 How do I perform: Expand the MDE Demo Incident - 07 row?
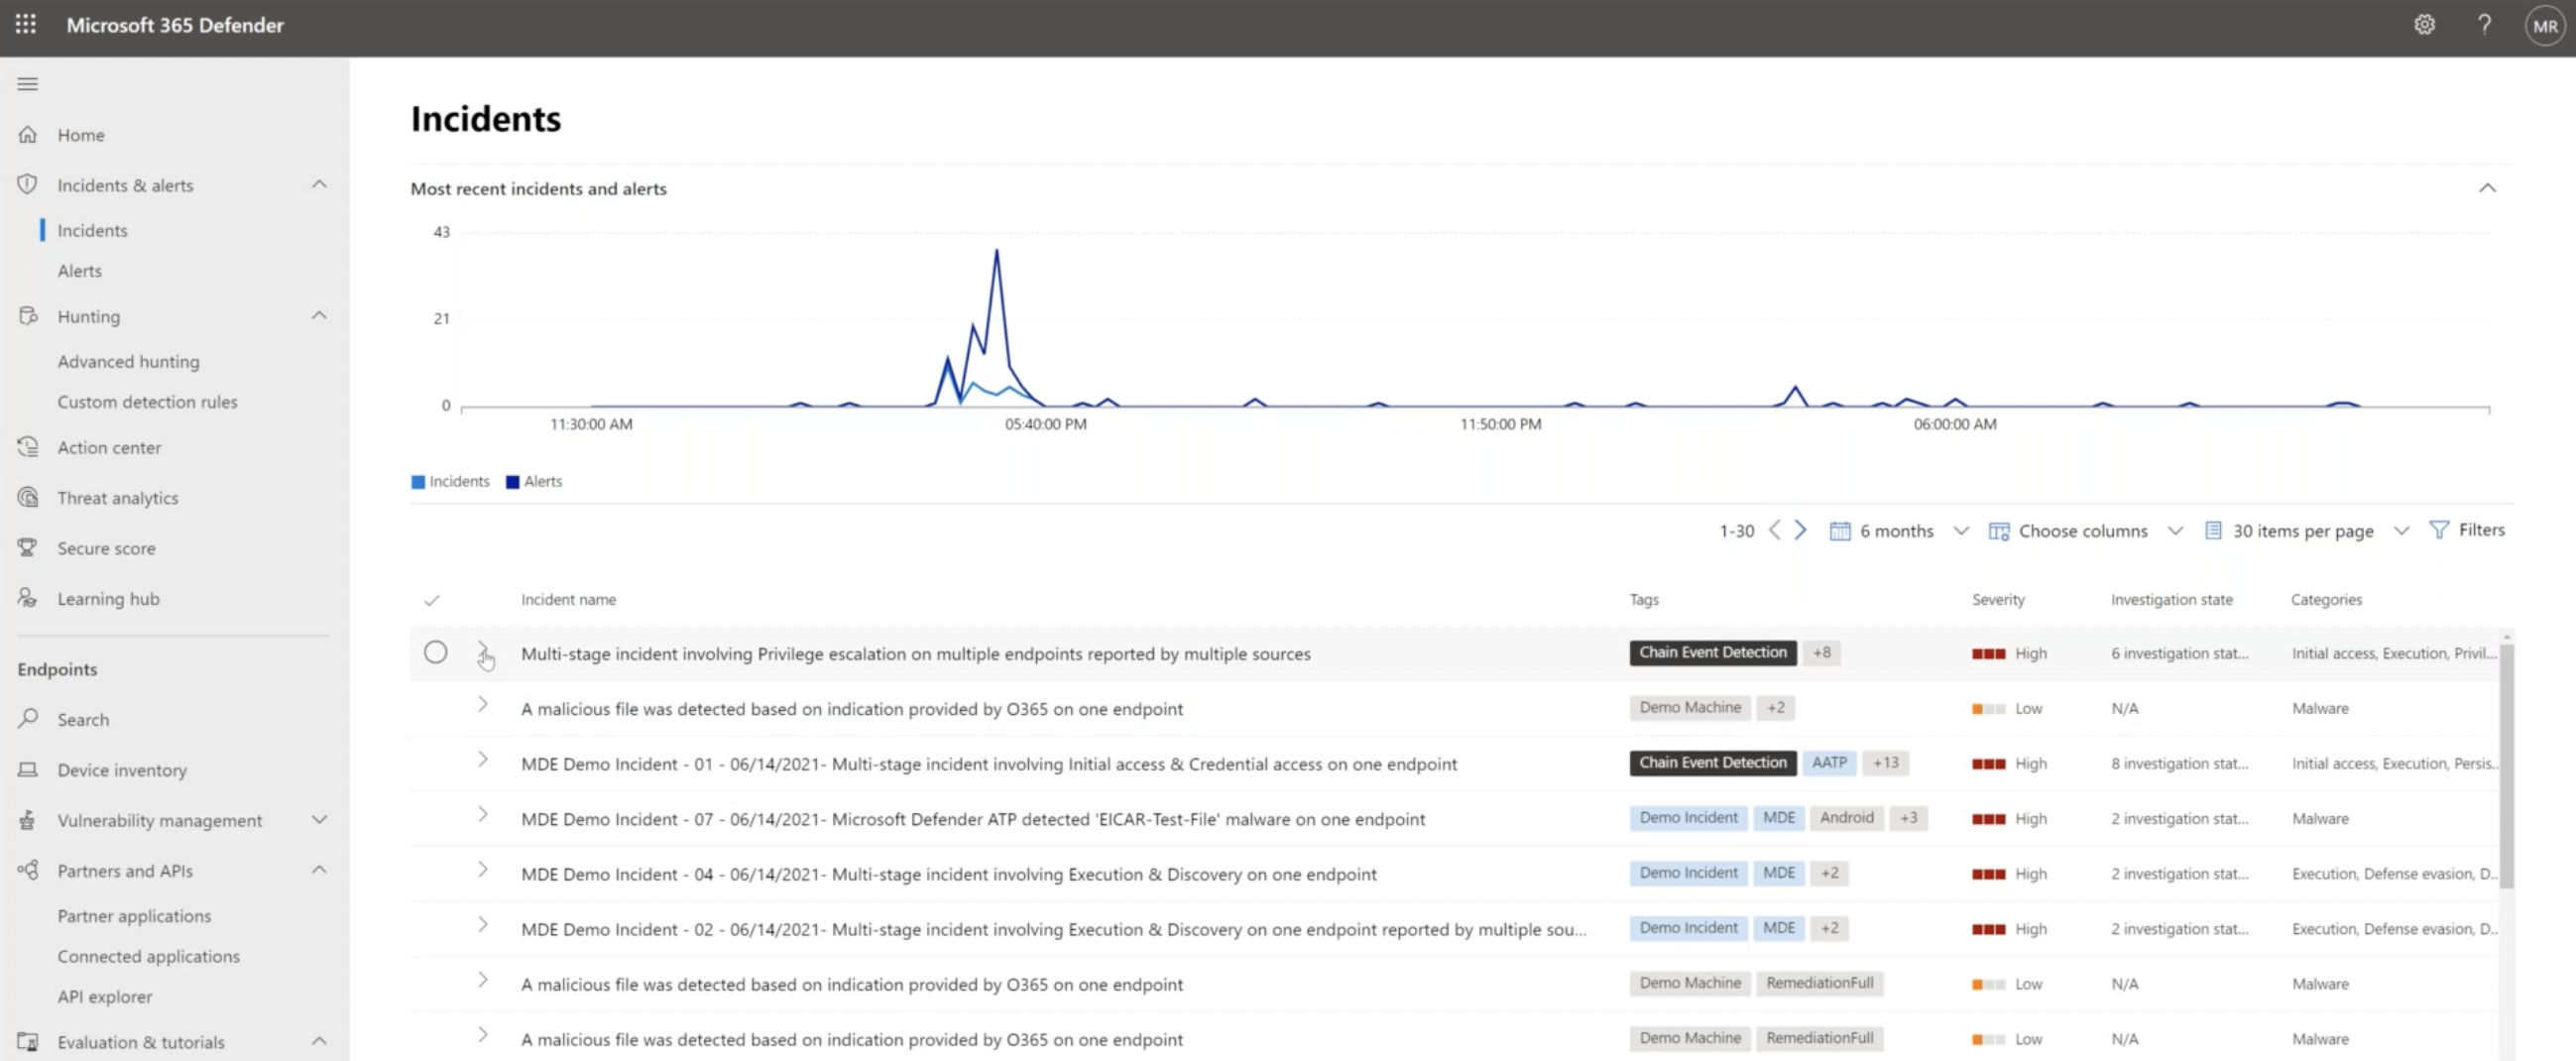pos(483,814)
